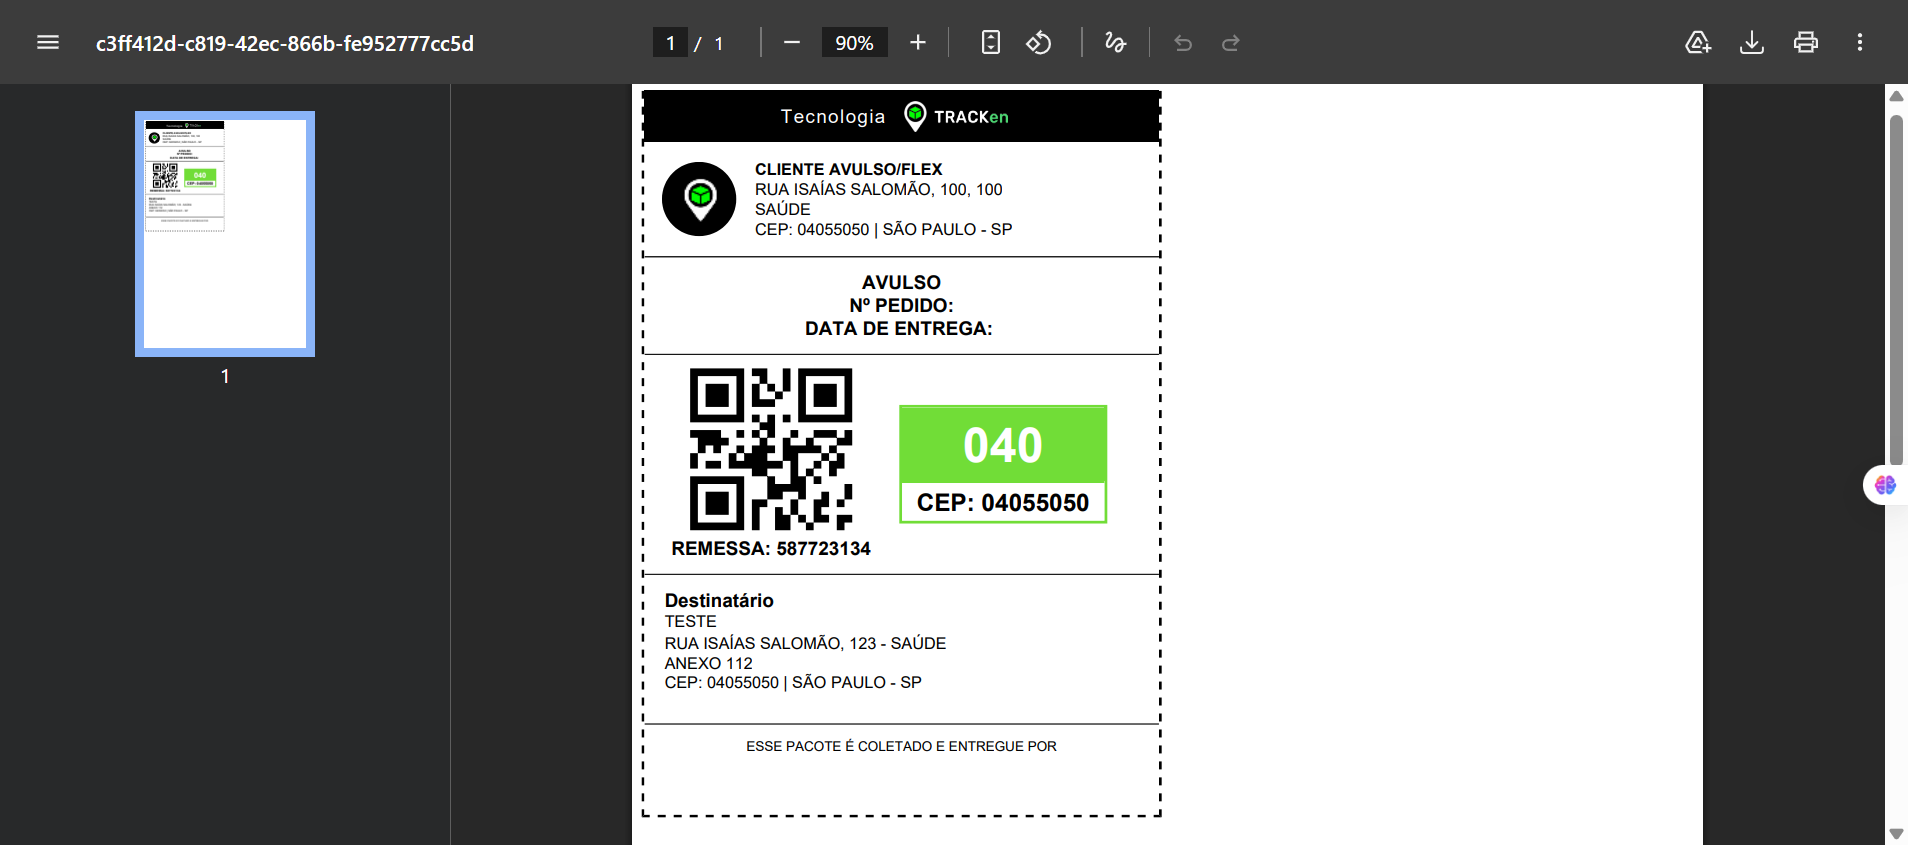Click the 90% zoom level field
The image size is (1908, 845).
coord(854,43)
